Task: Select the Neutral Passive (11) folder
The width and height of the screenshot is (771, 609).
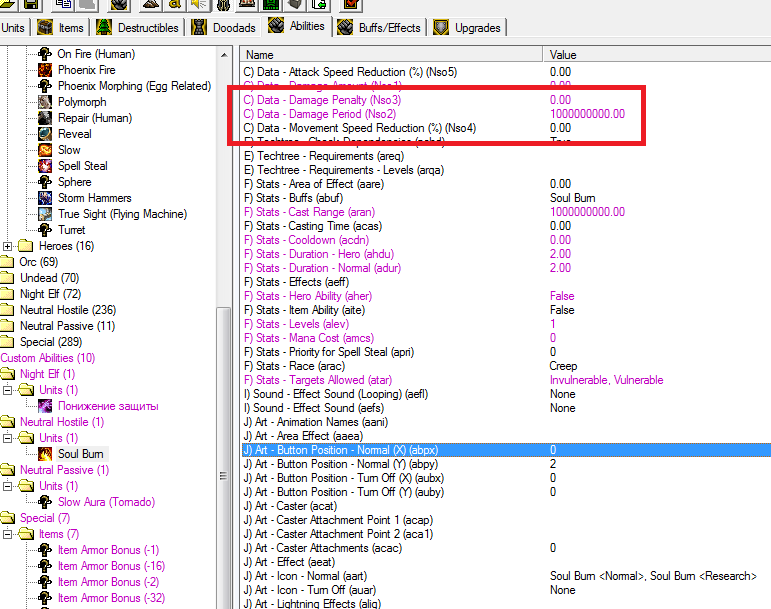Action: pyautogui.click(x=67, y=326)
